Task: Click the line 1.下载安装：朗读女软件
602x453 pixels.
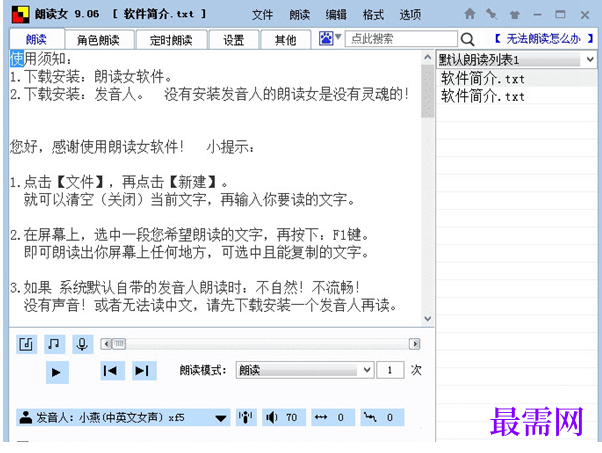Action: [91, 77]
